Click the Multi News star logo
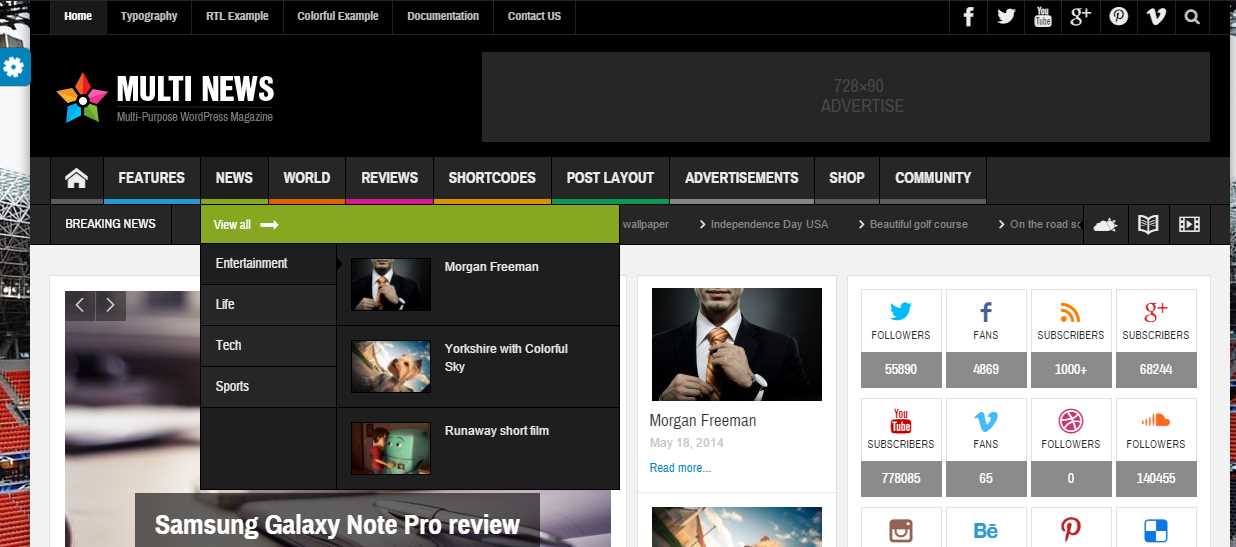 [x=82, y=97]
